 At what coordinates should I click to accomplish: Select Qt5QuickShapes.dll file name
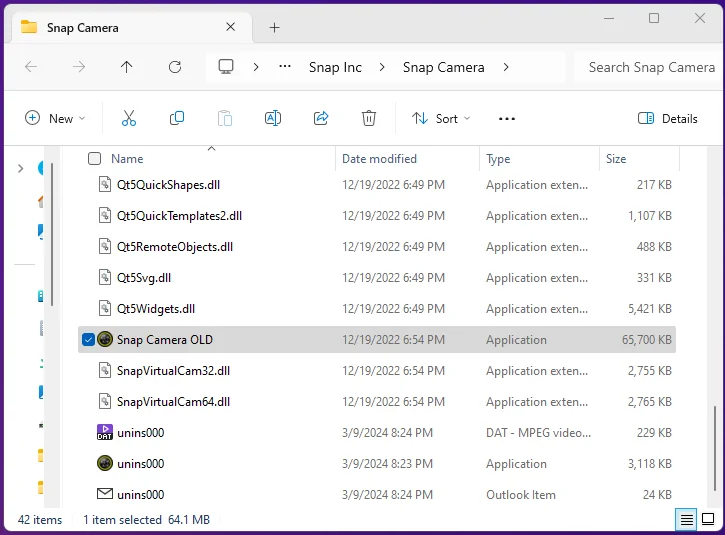point(168,185)
